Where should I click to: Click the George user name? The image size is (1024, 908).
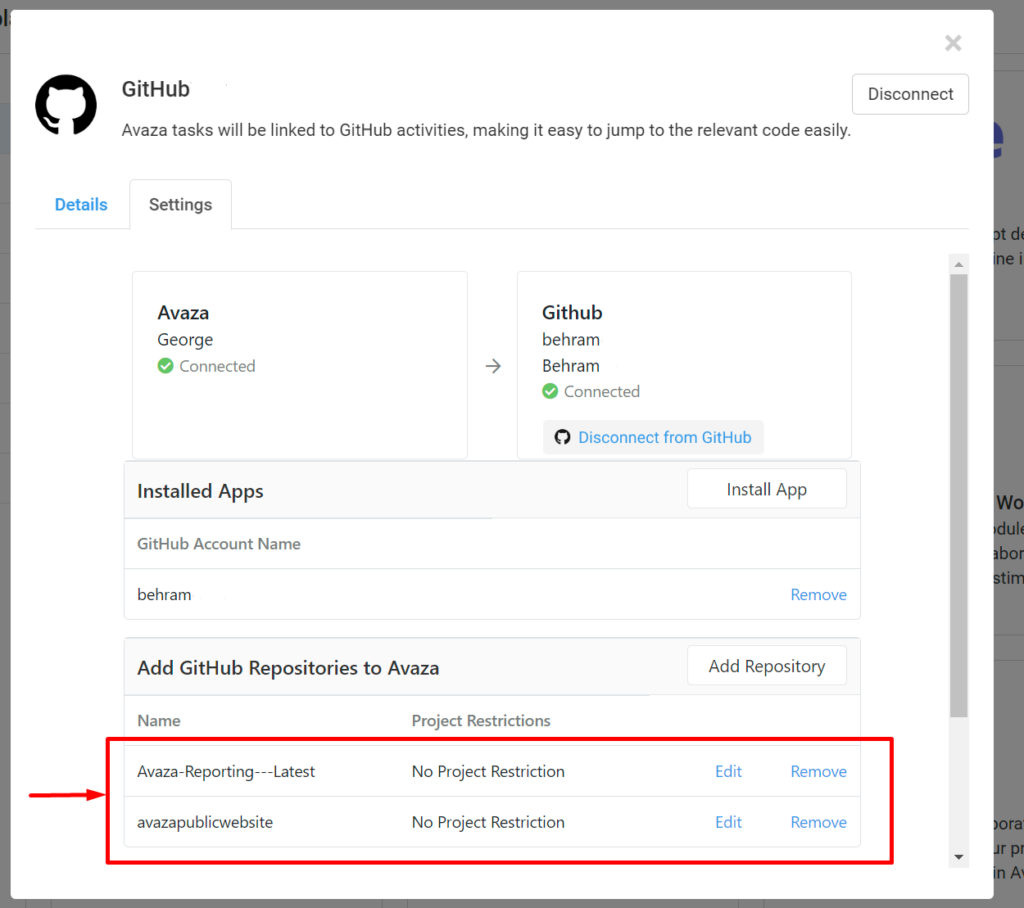[185, 340]
